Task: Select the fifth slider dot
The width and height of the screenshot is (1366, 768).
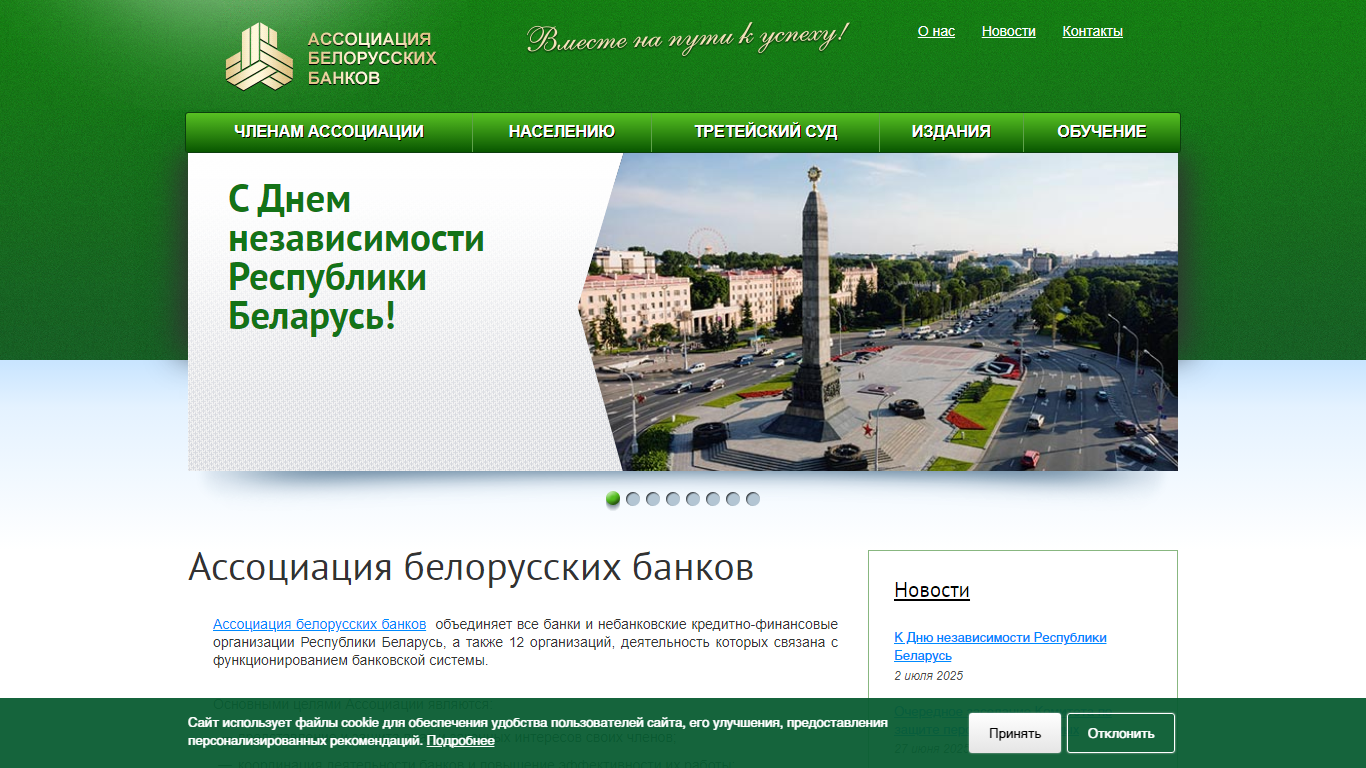Action: [x=693, y=499]
